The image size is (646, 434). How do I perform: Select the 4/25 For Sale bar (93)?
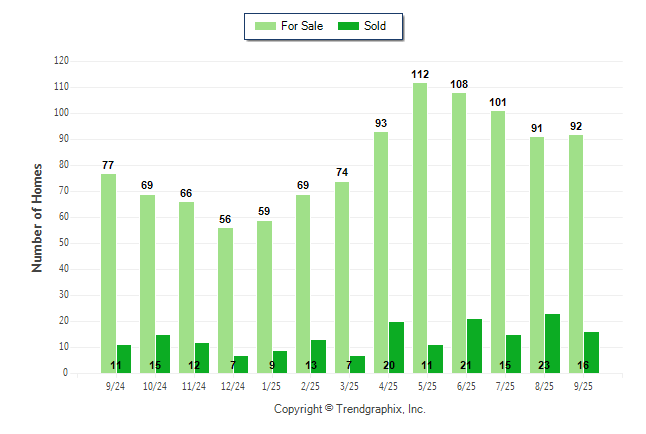click(381, 252)
